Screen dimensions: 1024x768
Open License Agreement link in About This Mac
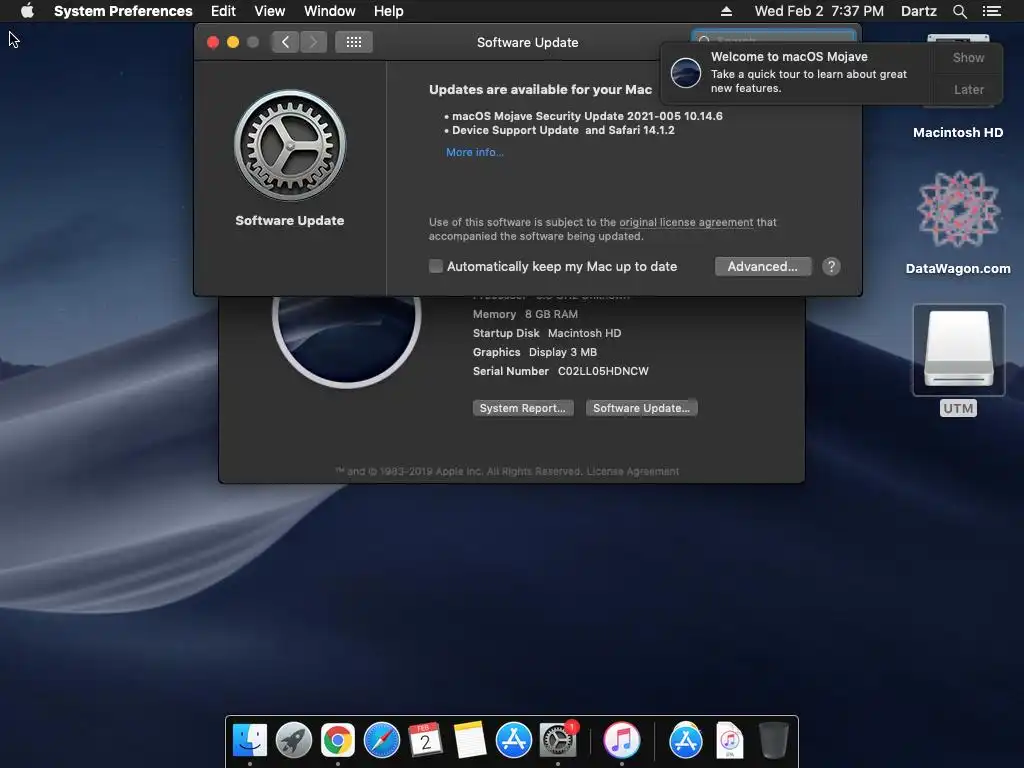(x=633, y=472)
